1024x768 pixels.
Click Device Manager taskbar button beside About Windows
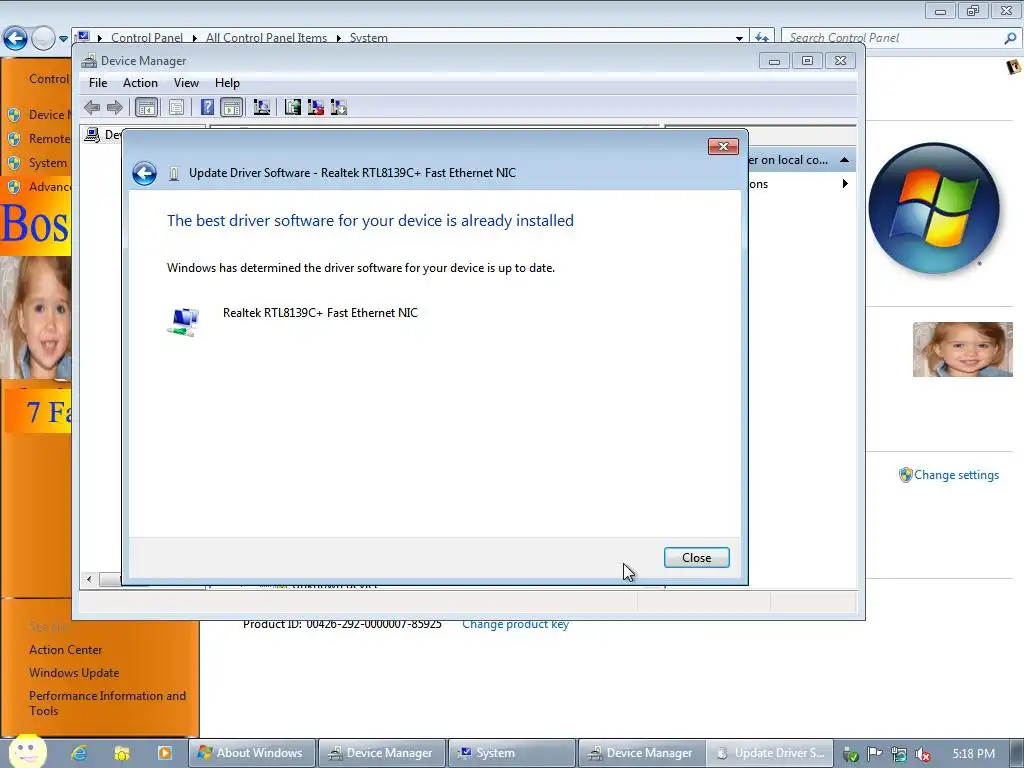(x=381, y=753)
